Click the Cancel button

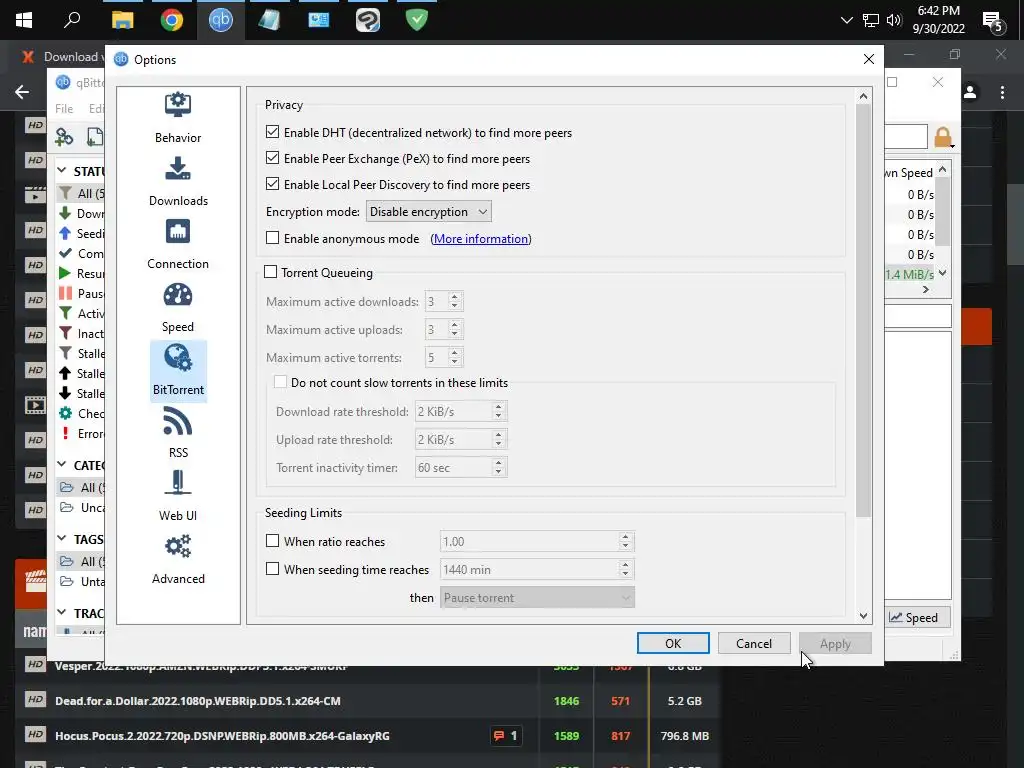754,643
